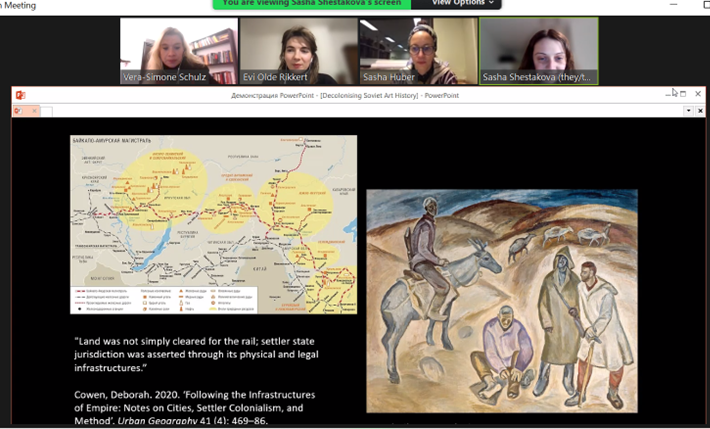
Task: Close the PowerPoint tab bar with the x button
Action: pos(700,111)
